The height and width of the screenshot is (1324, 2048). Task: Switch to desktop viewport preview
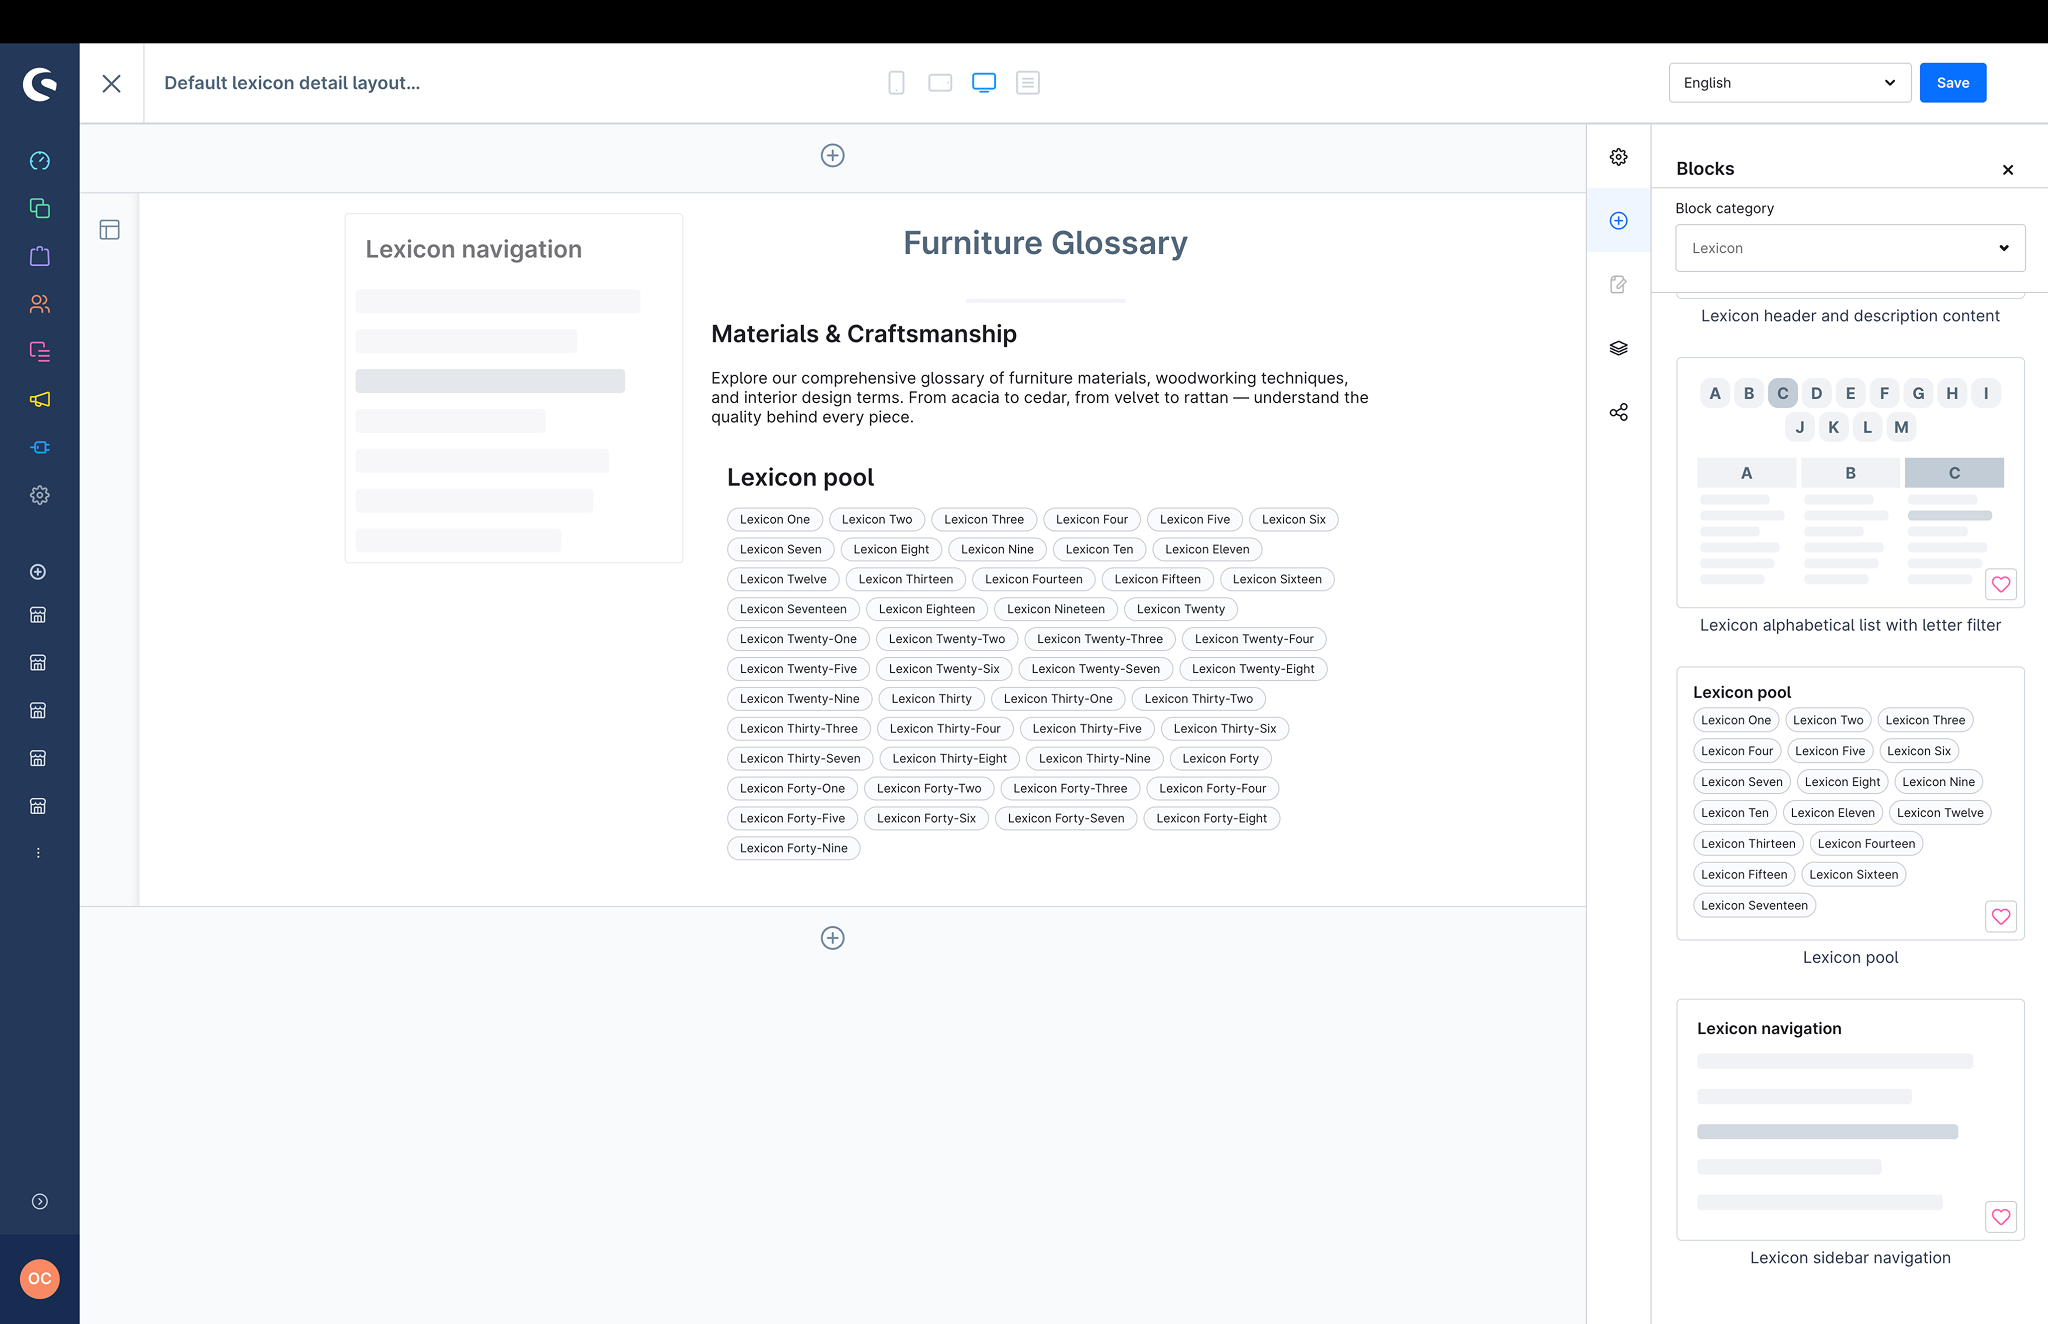(984, 83)
